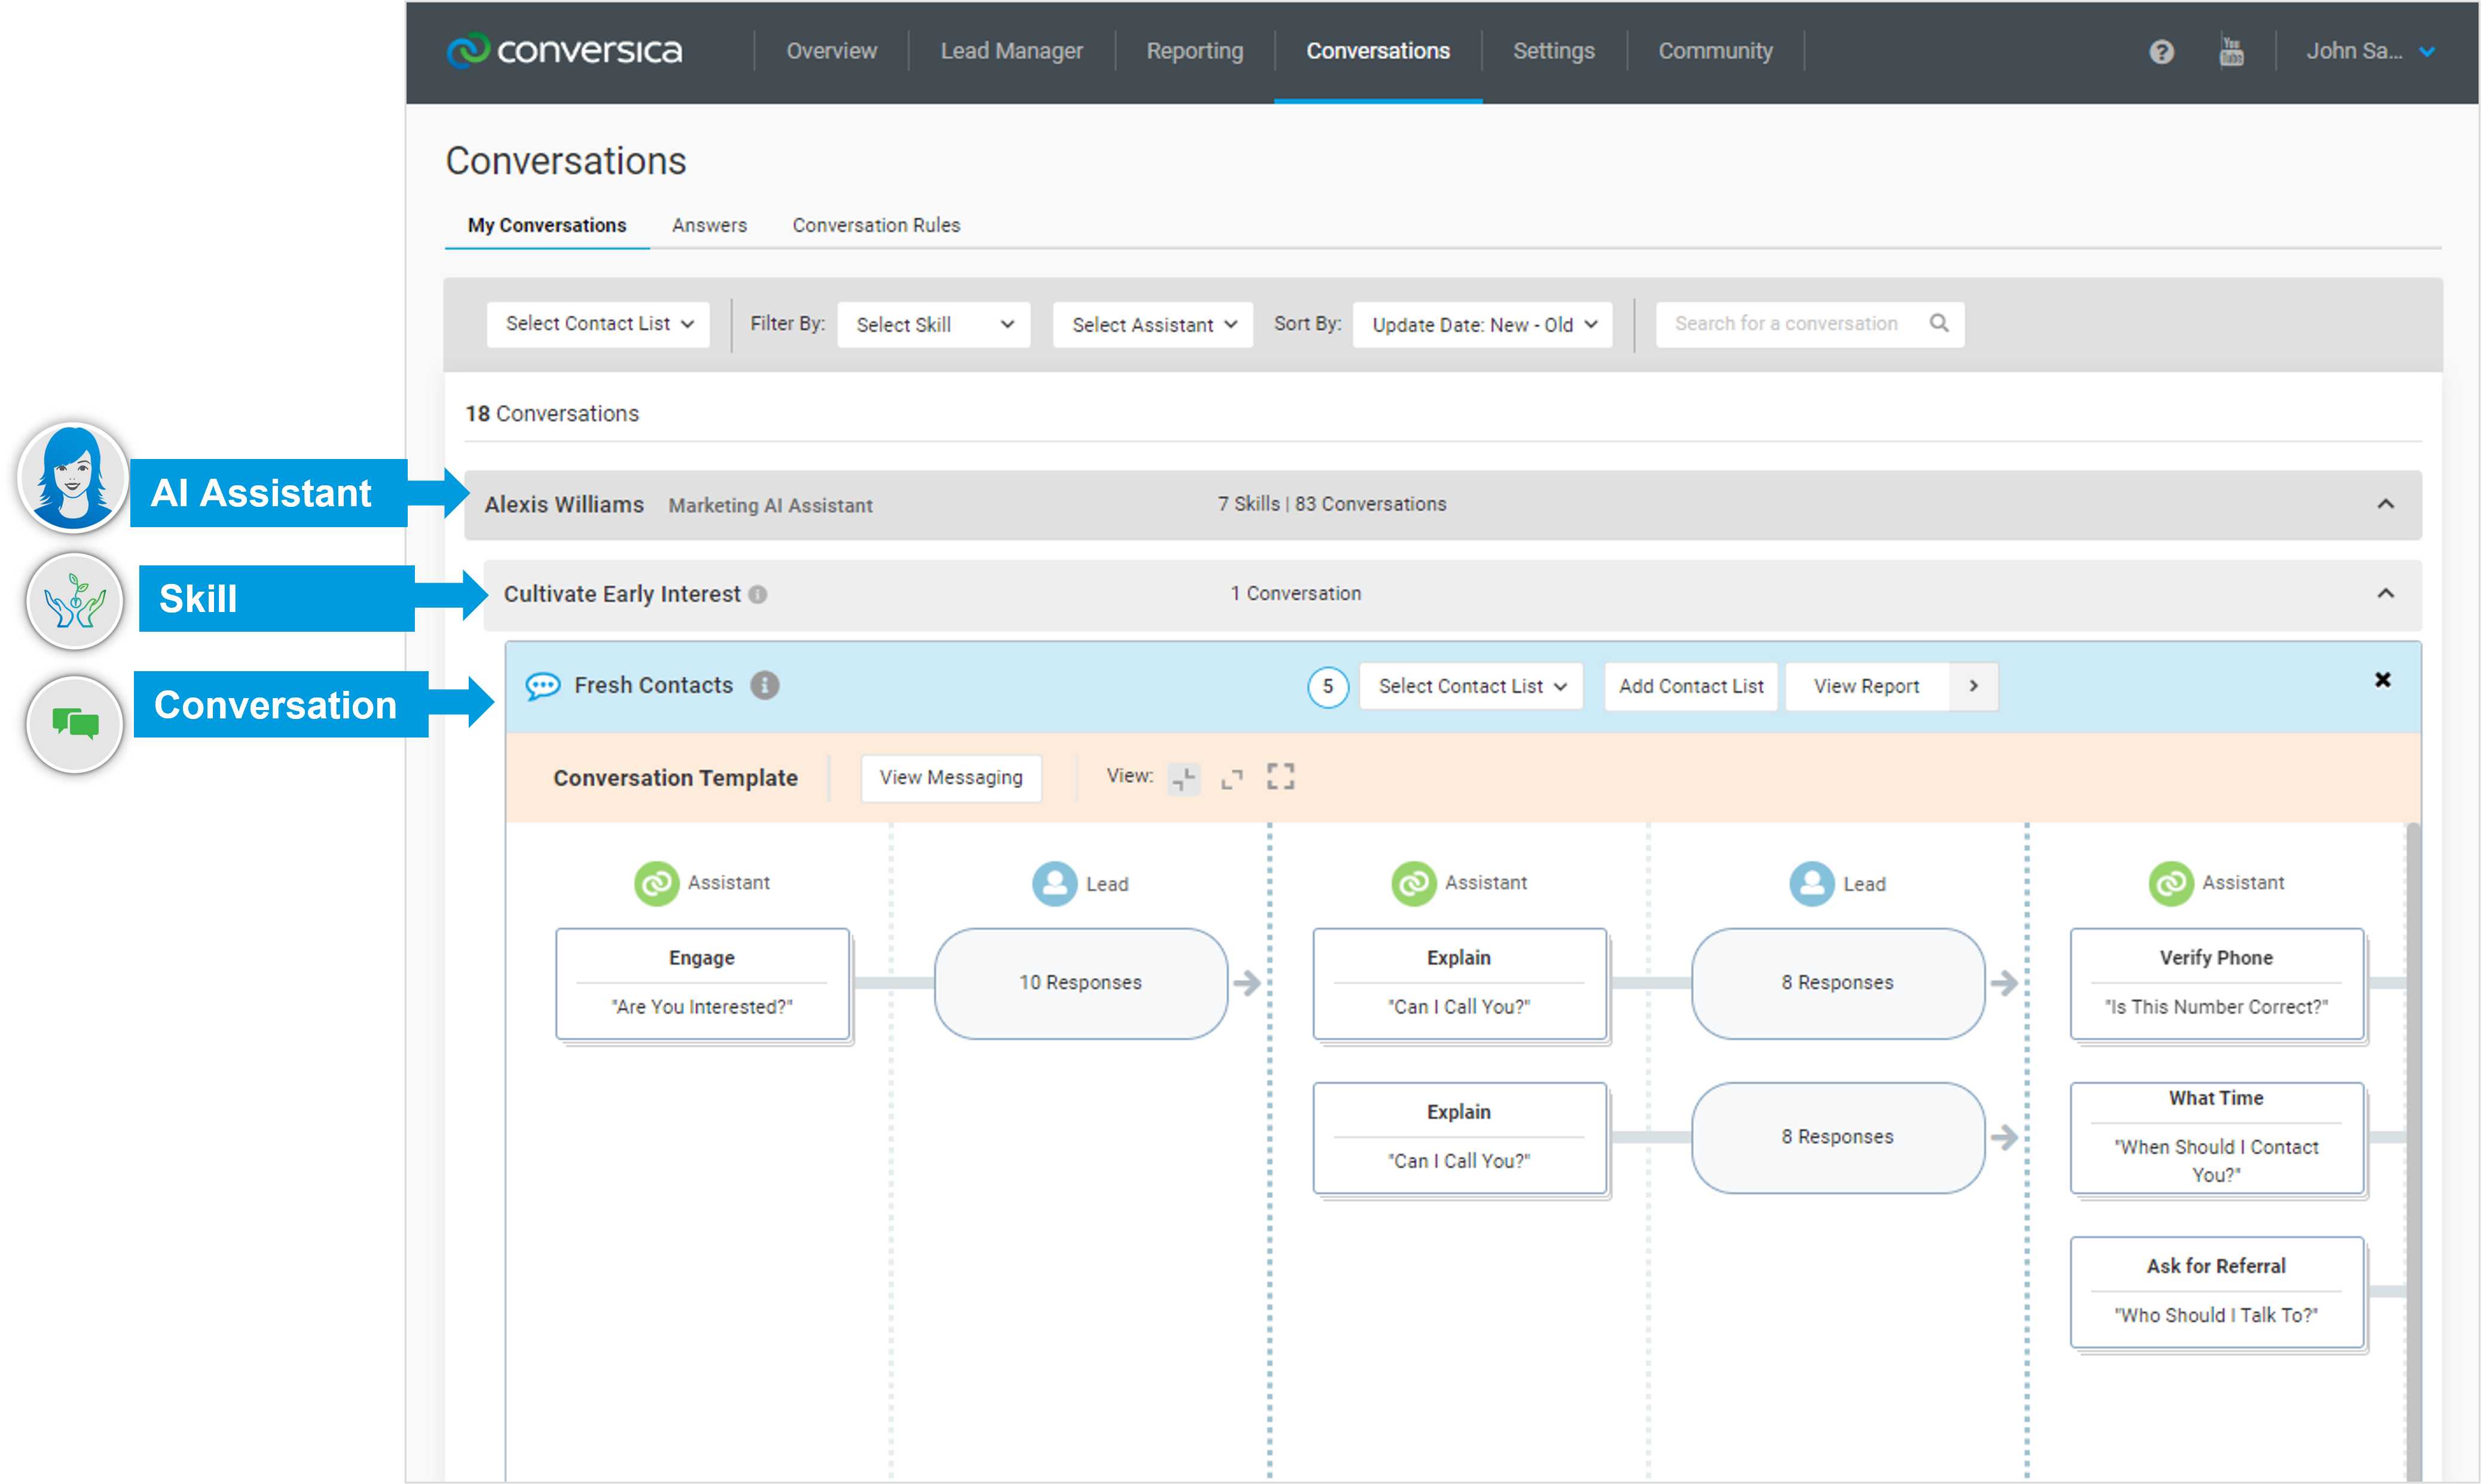2481x1484 pixels.
Task: Click the Add Contact List button
Action: 1690,686
